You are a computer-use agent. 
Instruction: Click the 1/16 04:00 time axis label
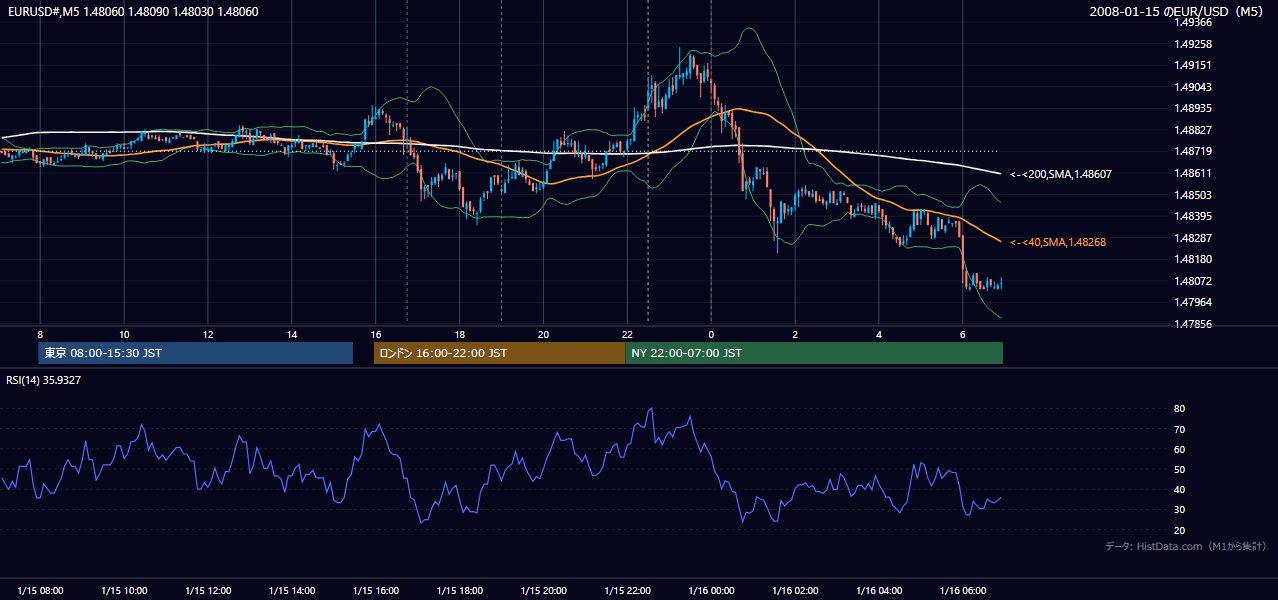point(880,590)
